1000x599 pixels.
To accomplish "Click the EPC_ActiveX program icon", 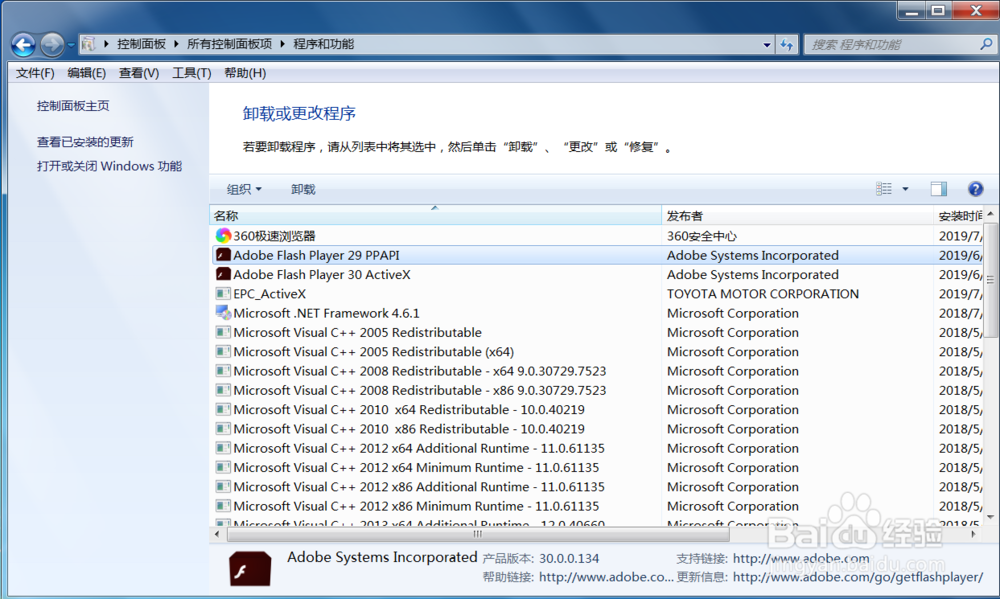I will pyautogui.click(x=222, y=293).
